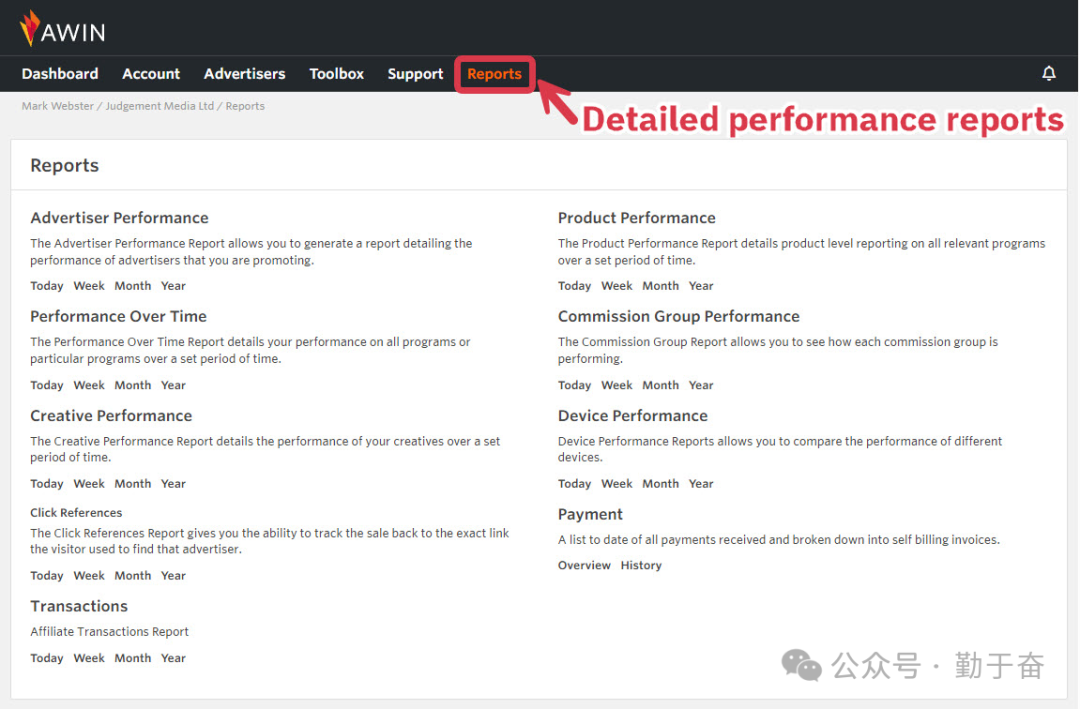The height and width of the screenshot is (709, 1080).
Task: Go to the Advertisers menu
Action: (x=244, y=74)
